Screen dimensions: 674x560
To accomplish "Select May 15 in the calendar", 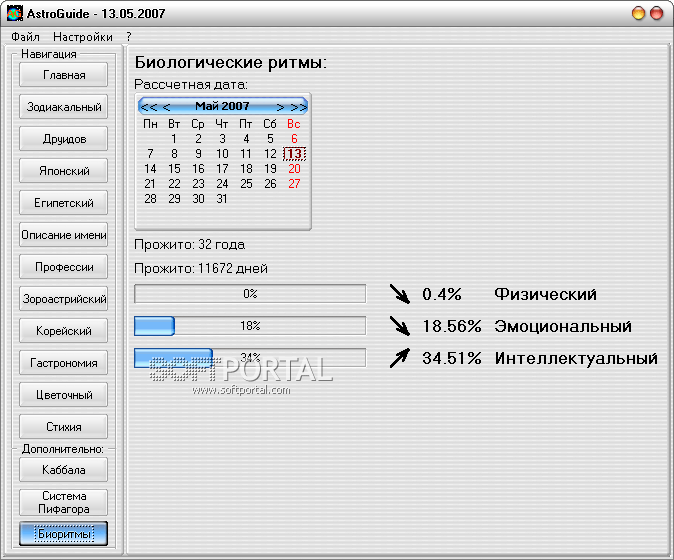I will coord(174,169).
